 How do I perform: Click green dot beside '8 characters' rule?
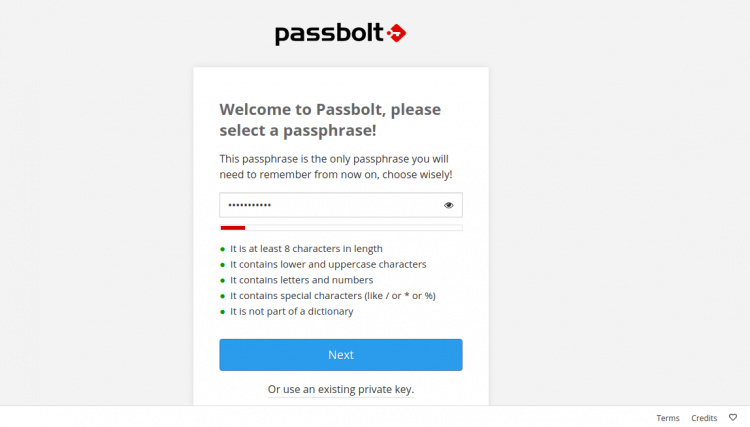click(222, 249)
